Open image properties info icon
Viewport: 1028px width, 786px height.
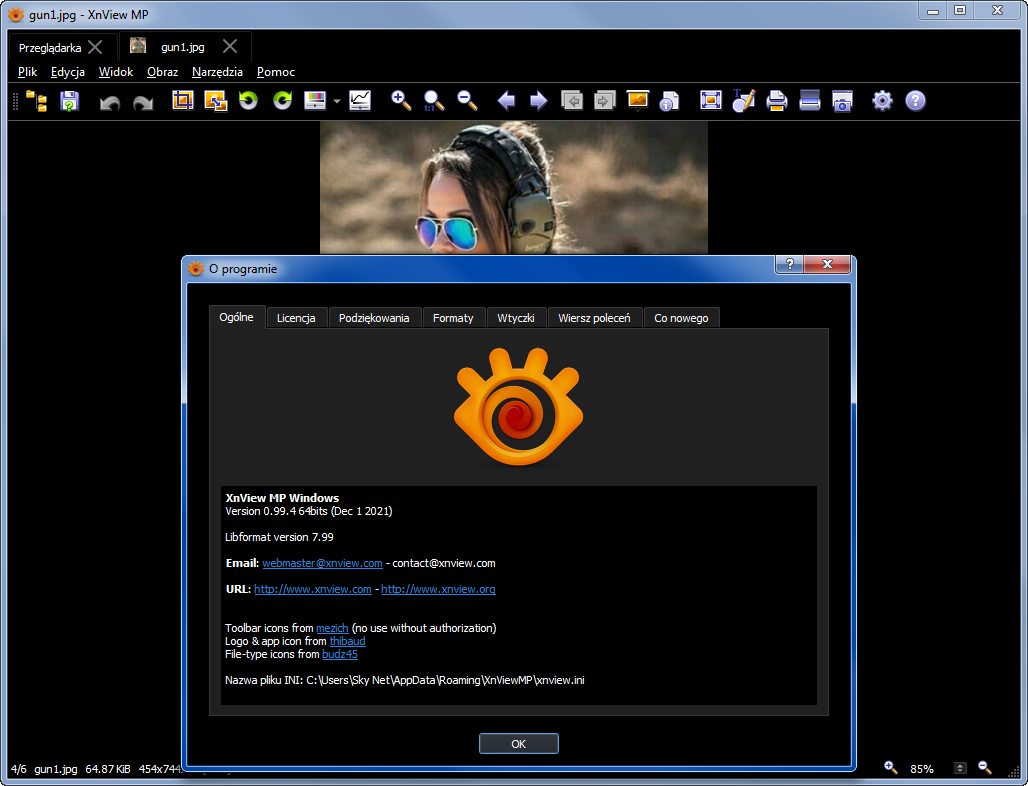click(669, 101)
